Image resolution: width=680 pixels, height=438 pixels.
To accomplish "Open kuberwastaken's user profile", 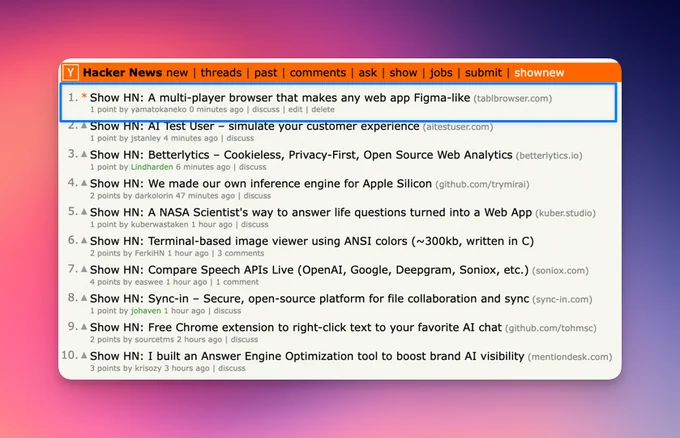I will coord(160,224).
